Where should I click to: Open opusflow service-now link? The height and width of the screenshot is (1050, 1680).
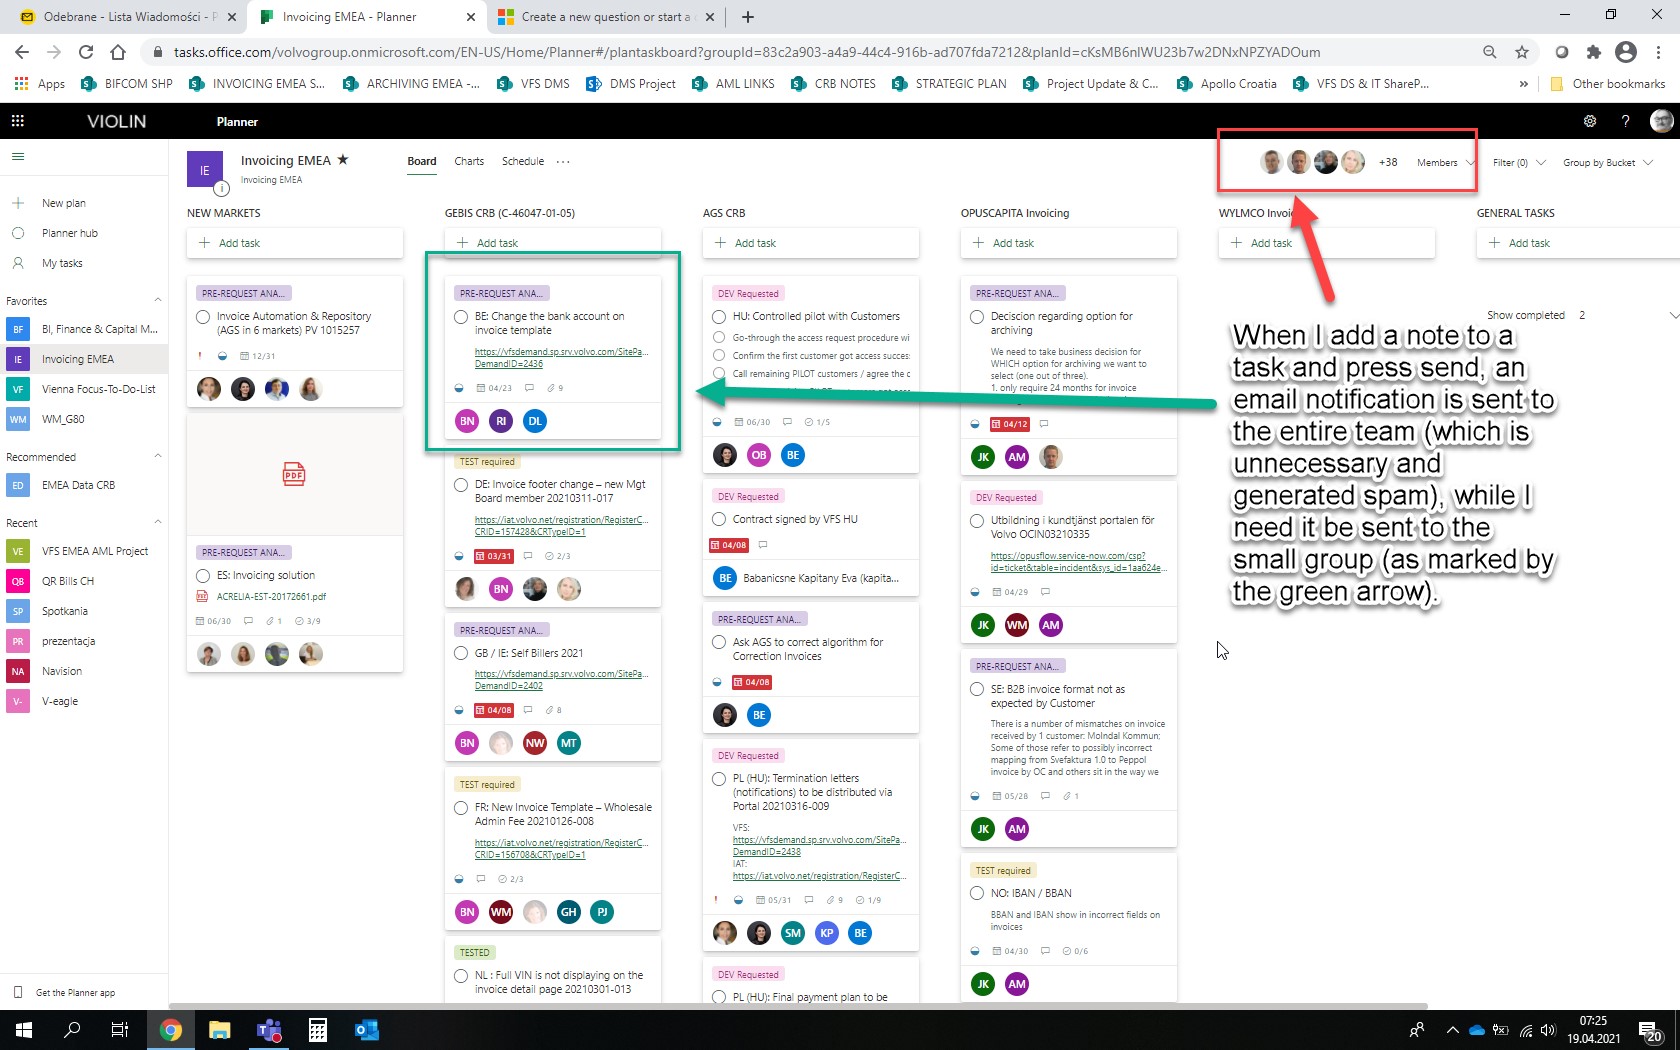(x=1078, y=562)
